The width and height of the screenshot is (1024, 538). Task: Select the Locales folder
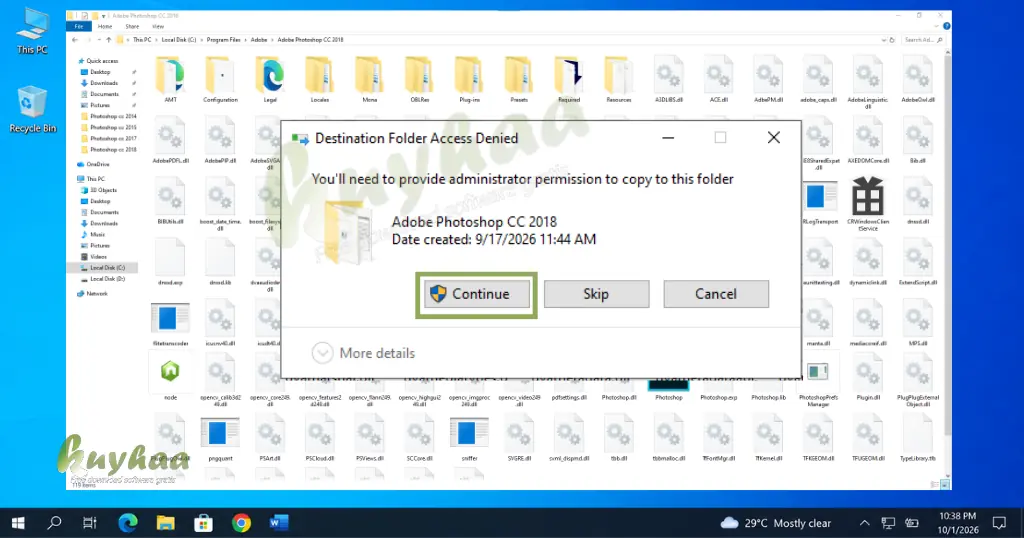click(320, 80)
